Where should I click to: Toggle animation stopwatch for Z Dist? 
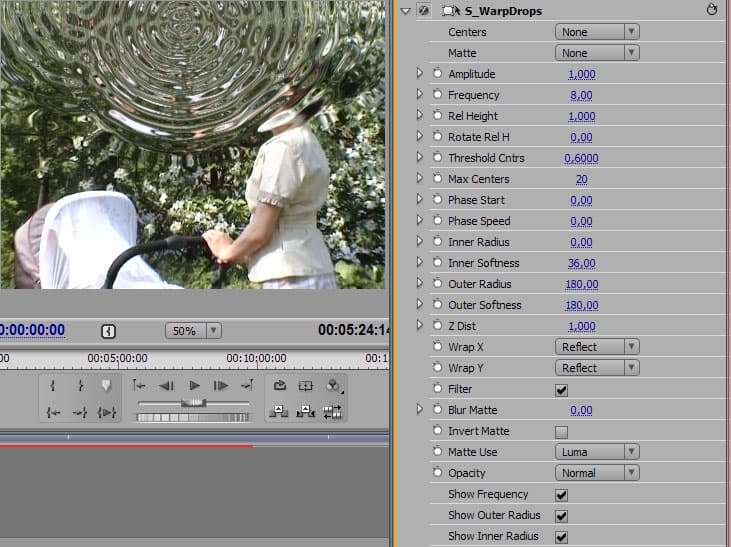pos(437,325)
